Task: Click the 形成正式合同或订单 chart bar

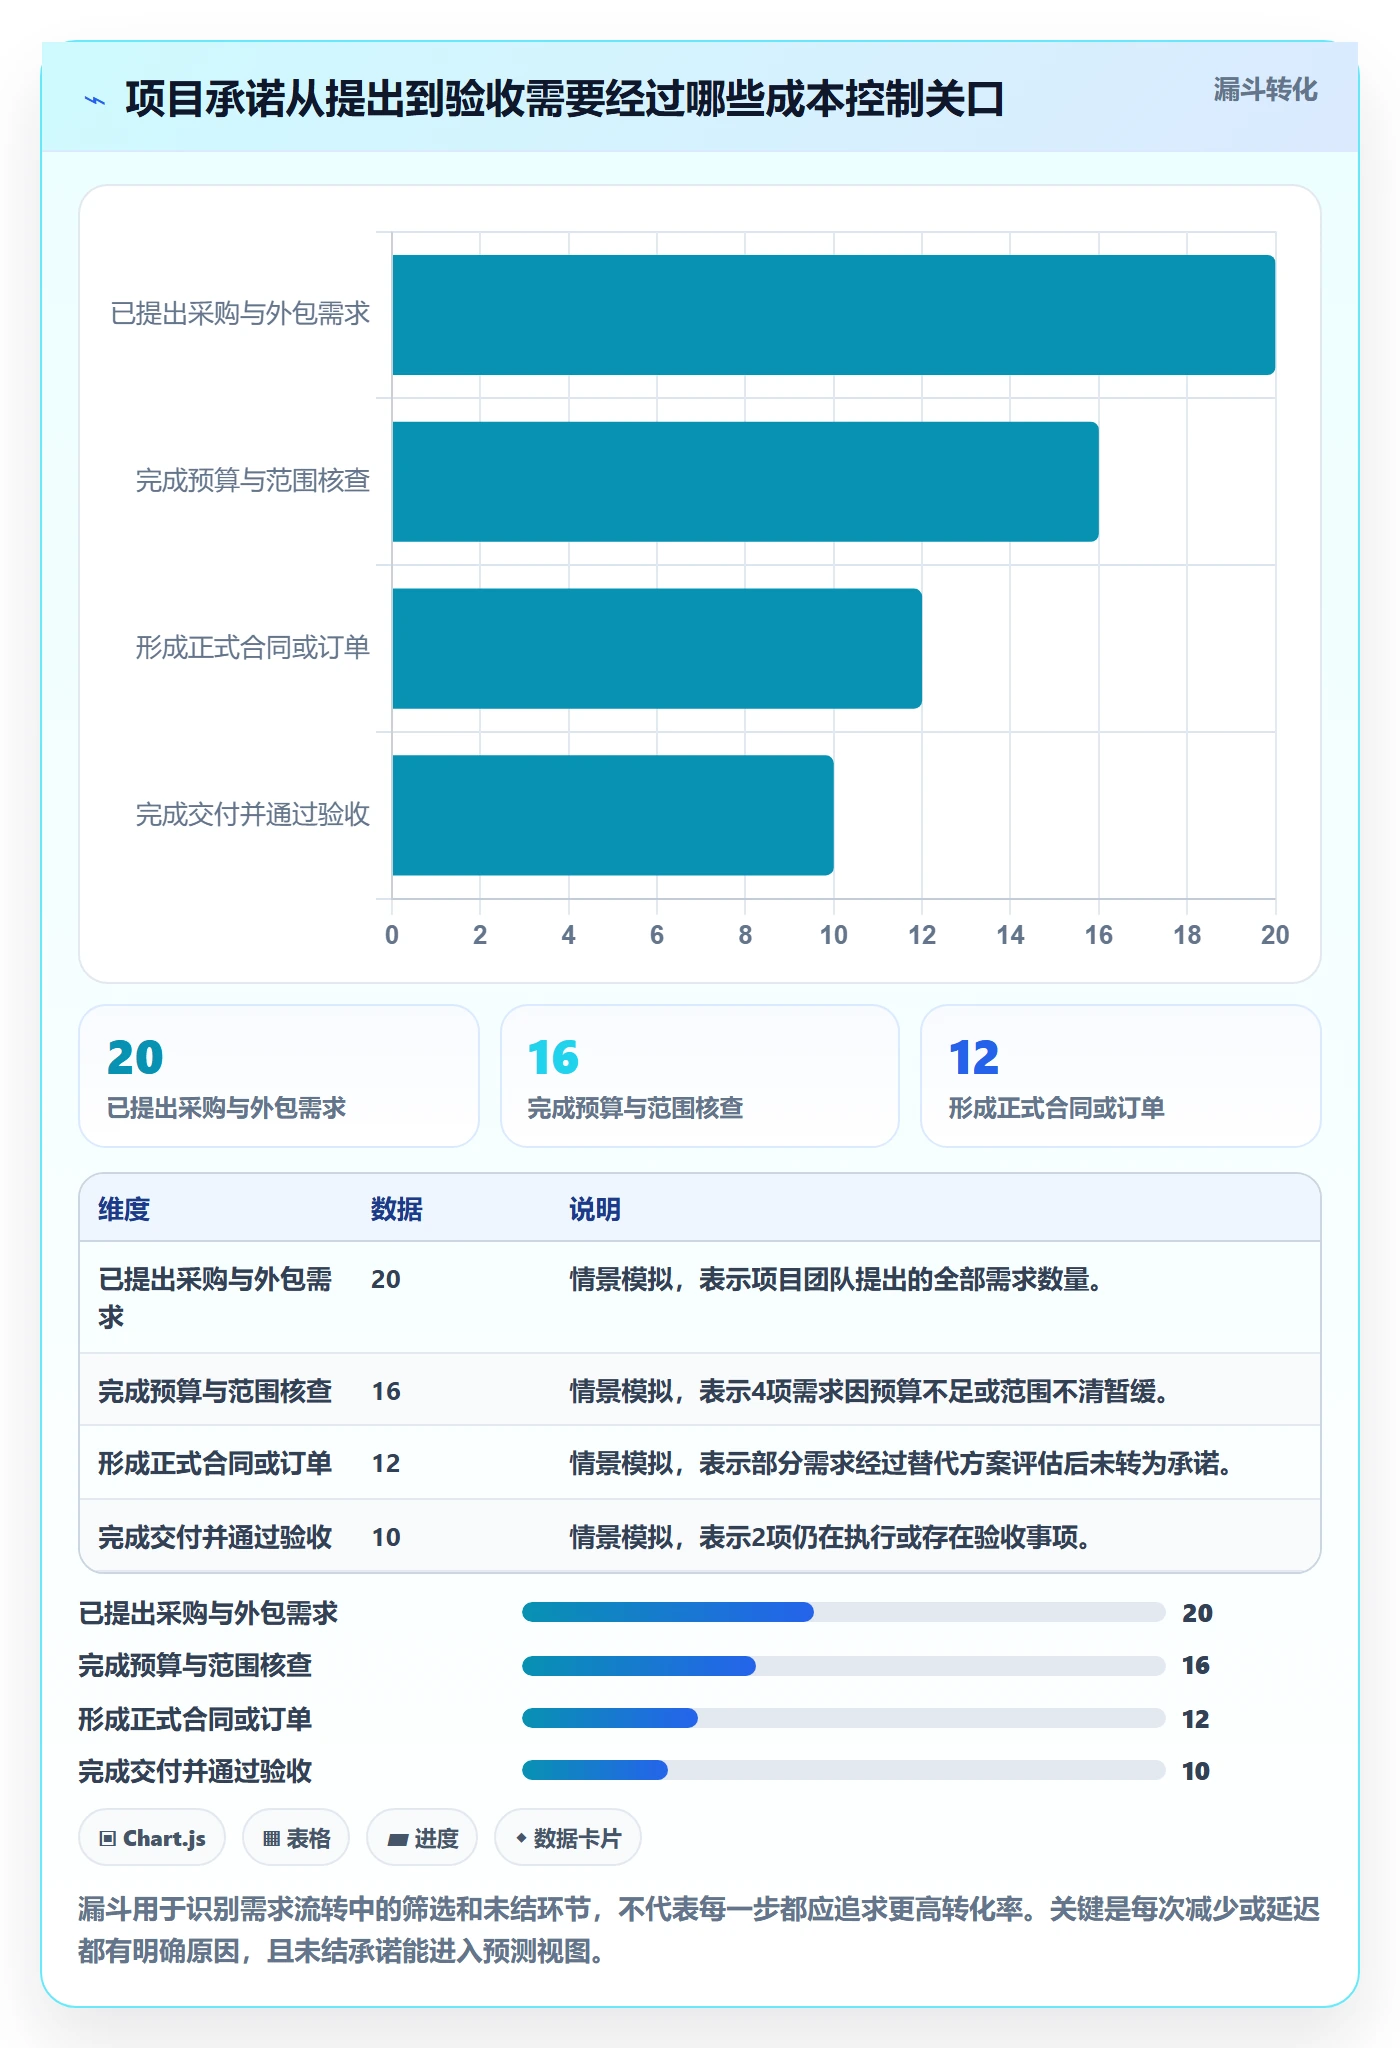Action: pyautogui.click(x=657, y=649)
